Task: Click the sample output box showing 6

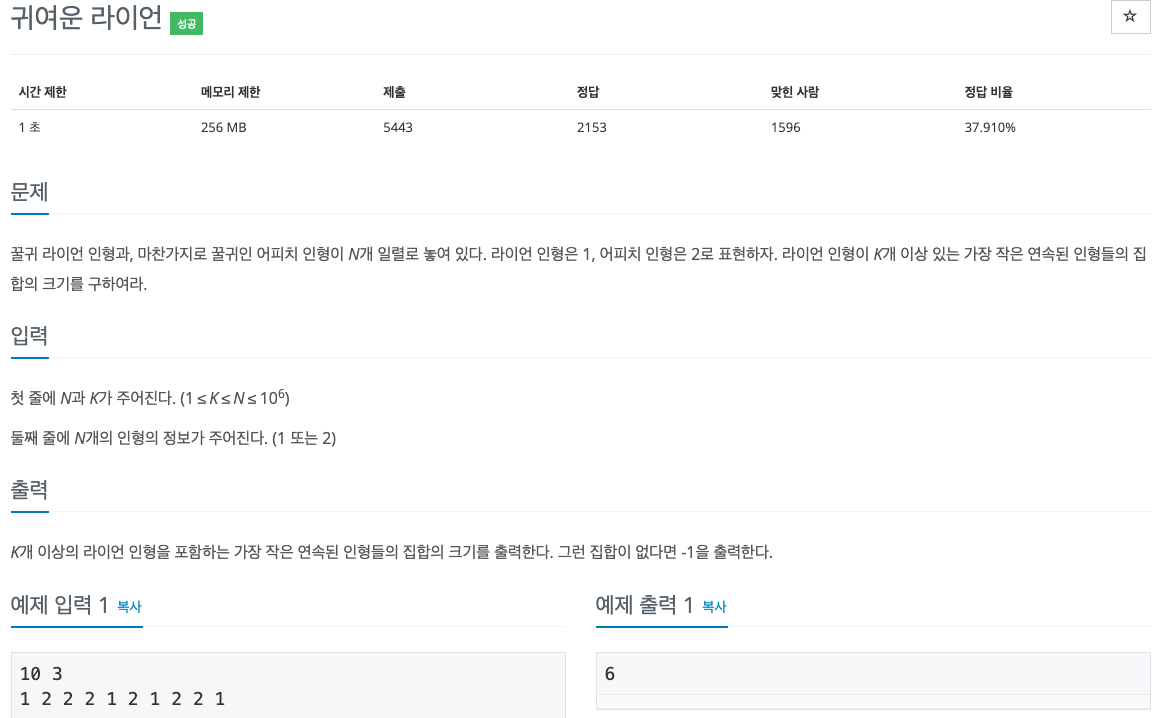Action: [x=873, y=674]
